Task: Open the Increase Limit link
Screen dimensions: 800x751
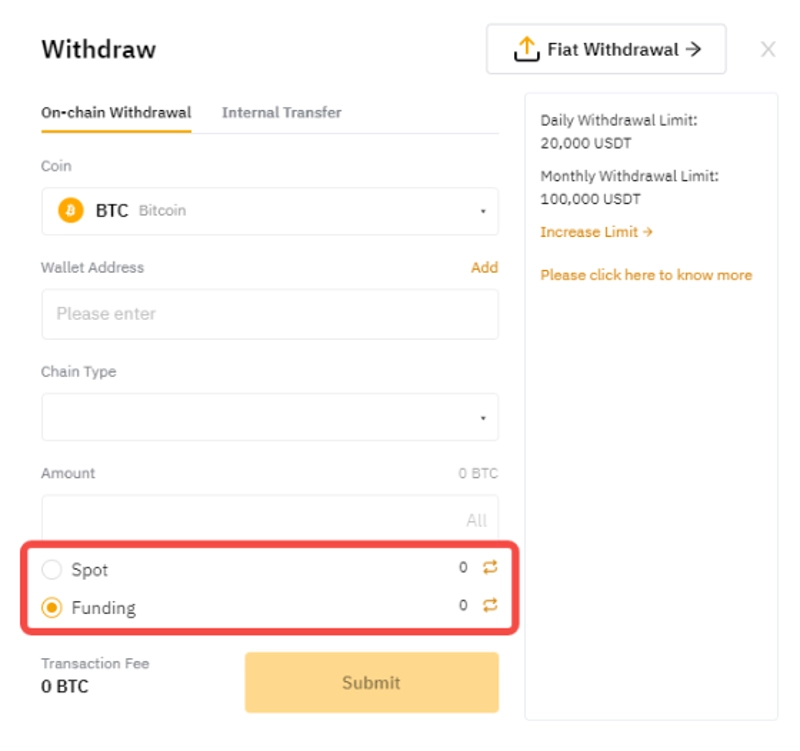Action: click(596, 232)
